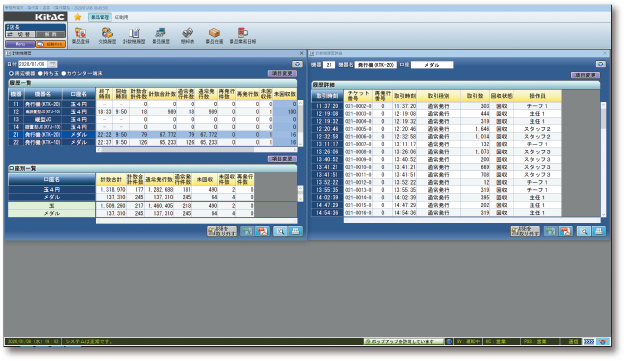Click PDF export icon in left window
The width and height of the screenshot is (624, 361).
pos(263,231)
